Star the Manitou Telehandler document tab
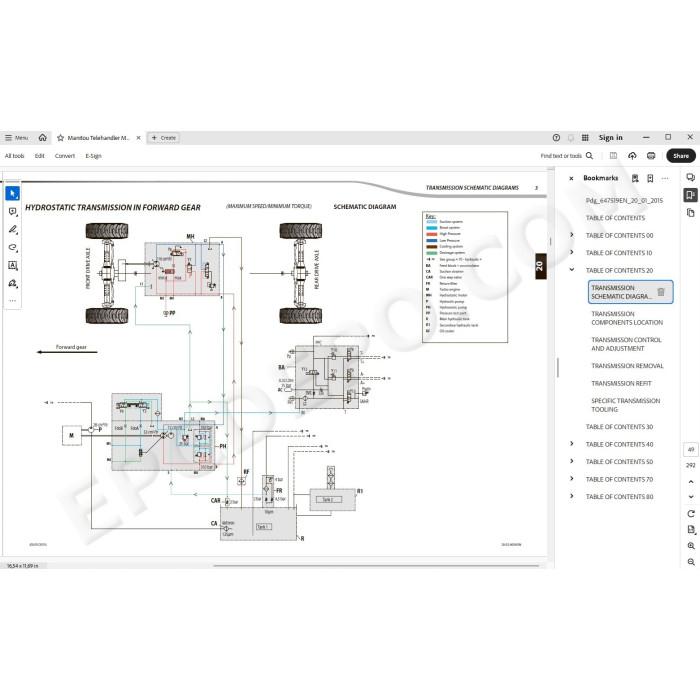This screenshot has width=700, height=700. pos(60,138)
